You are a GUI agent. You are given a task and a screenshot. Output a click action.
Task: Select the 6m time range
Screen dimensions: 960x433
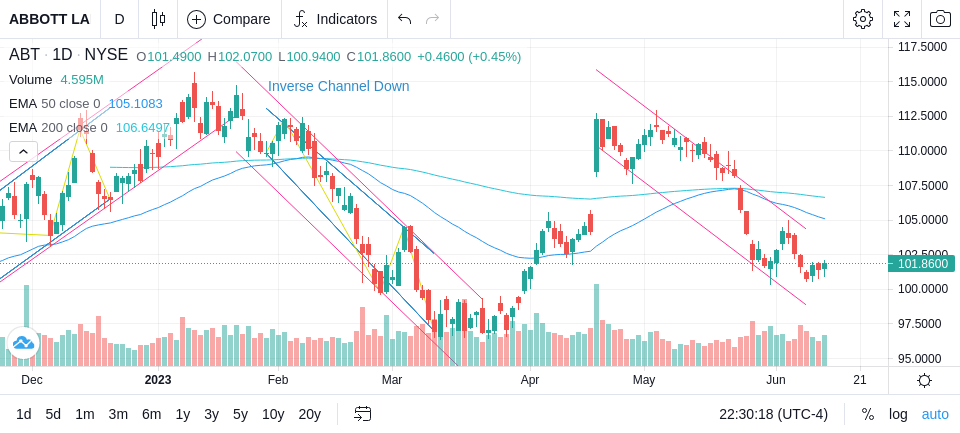(x=151, y=415)
